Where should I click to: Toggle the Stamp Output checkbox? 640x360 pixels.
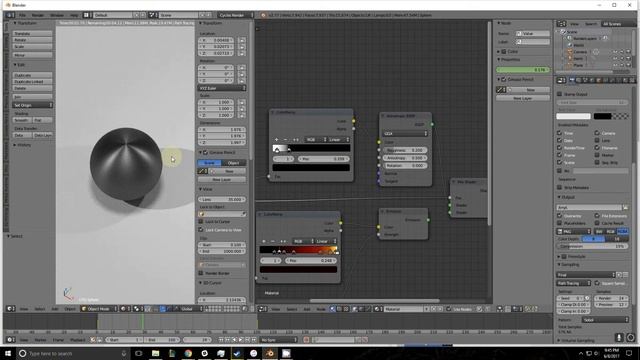tap(560, 94)
